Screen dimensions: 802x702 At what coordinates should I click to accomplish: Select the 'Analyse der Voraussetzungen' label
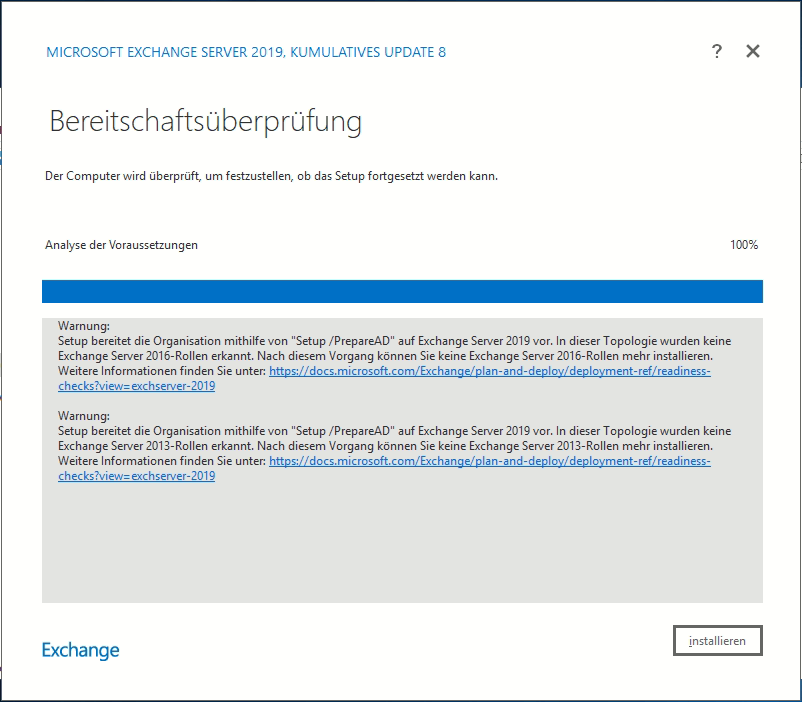pos(121,245)
